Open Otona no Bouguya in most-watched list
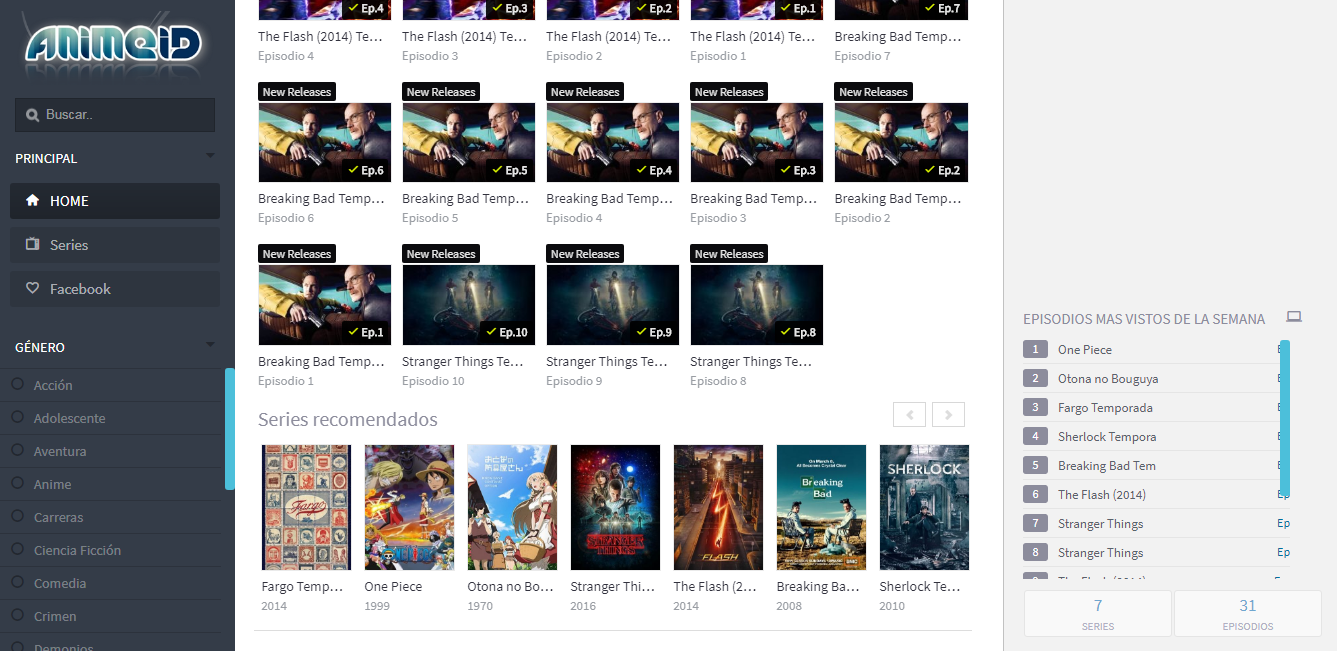This screenshot has height=651, width=1337. pyautogui.click(x=1108, y=379)
